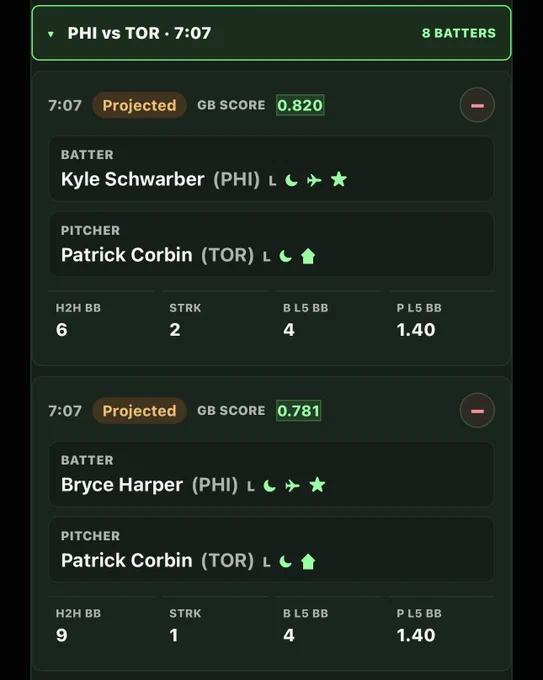Click the Projected badge on Schwarber card
543x680 pixels.
(x=139, y=105)
